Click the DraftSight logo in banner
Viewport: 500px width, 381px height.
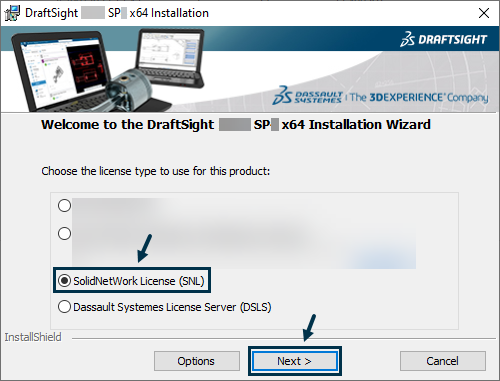point(443,39)
